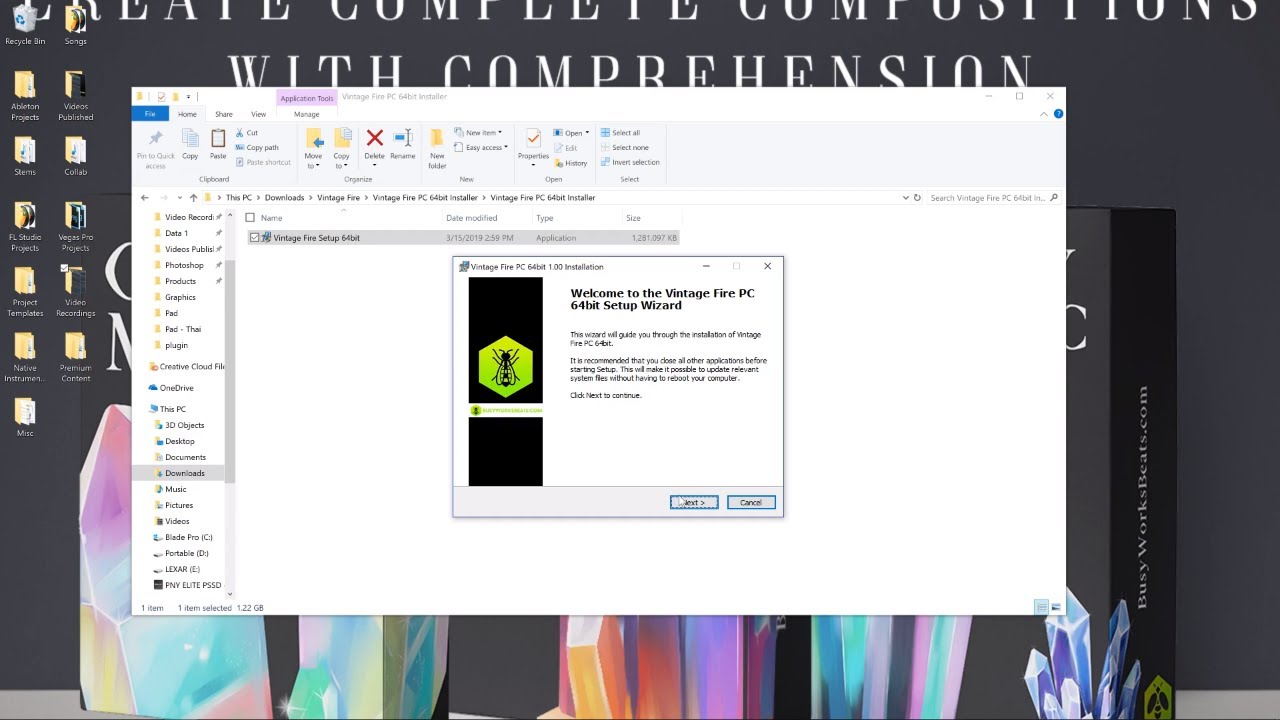Click Paste shortcut in the ribbon
The image size is (1280, 720).
263,162
